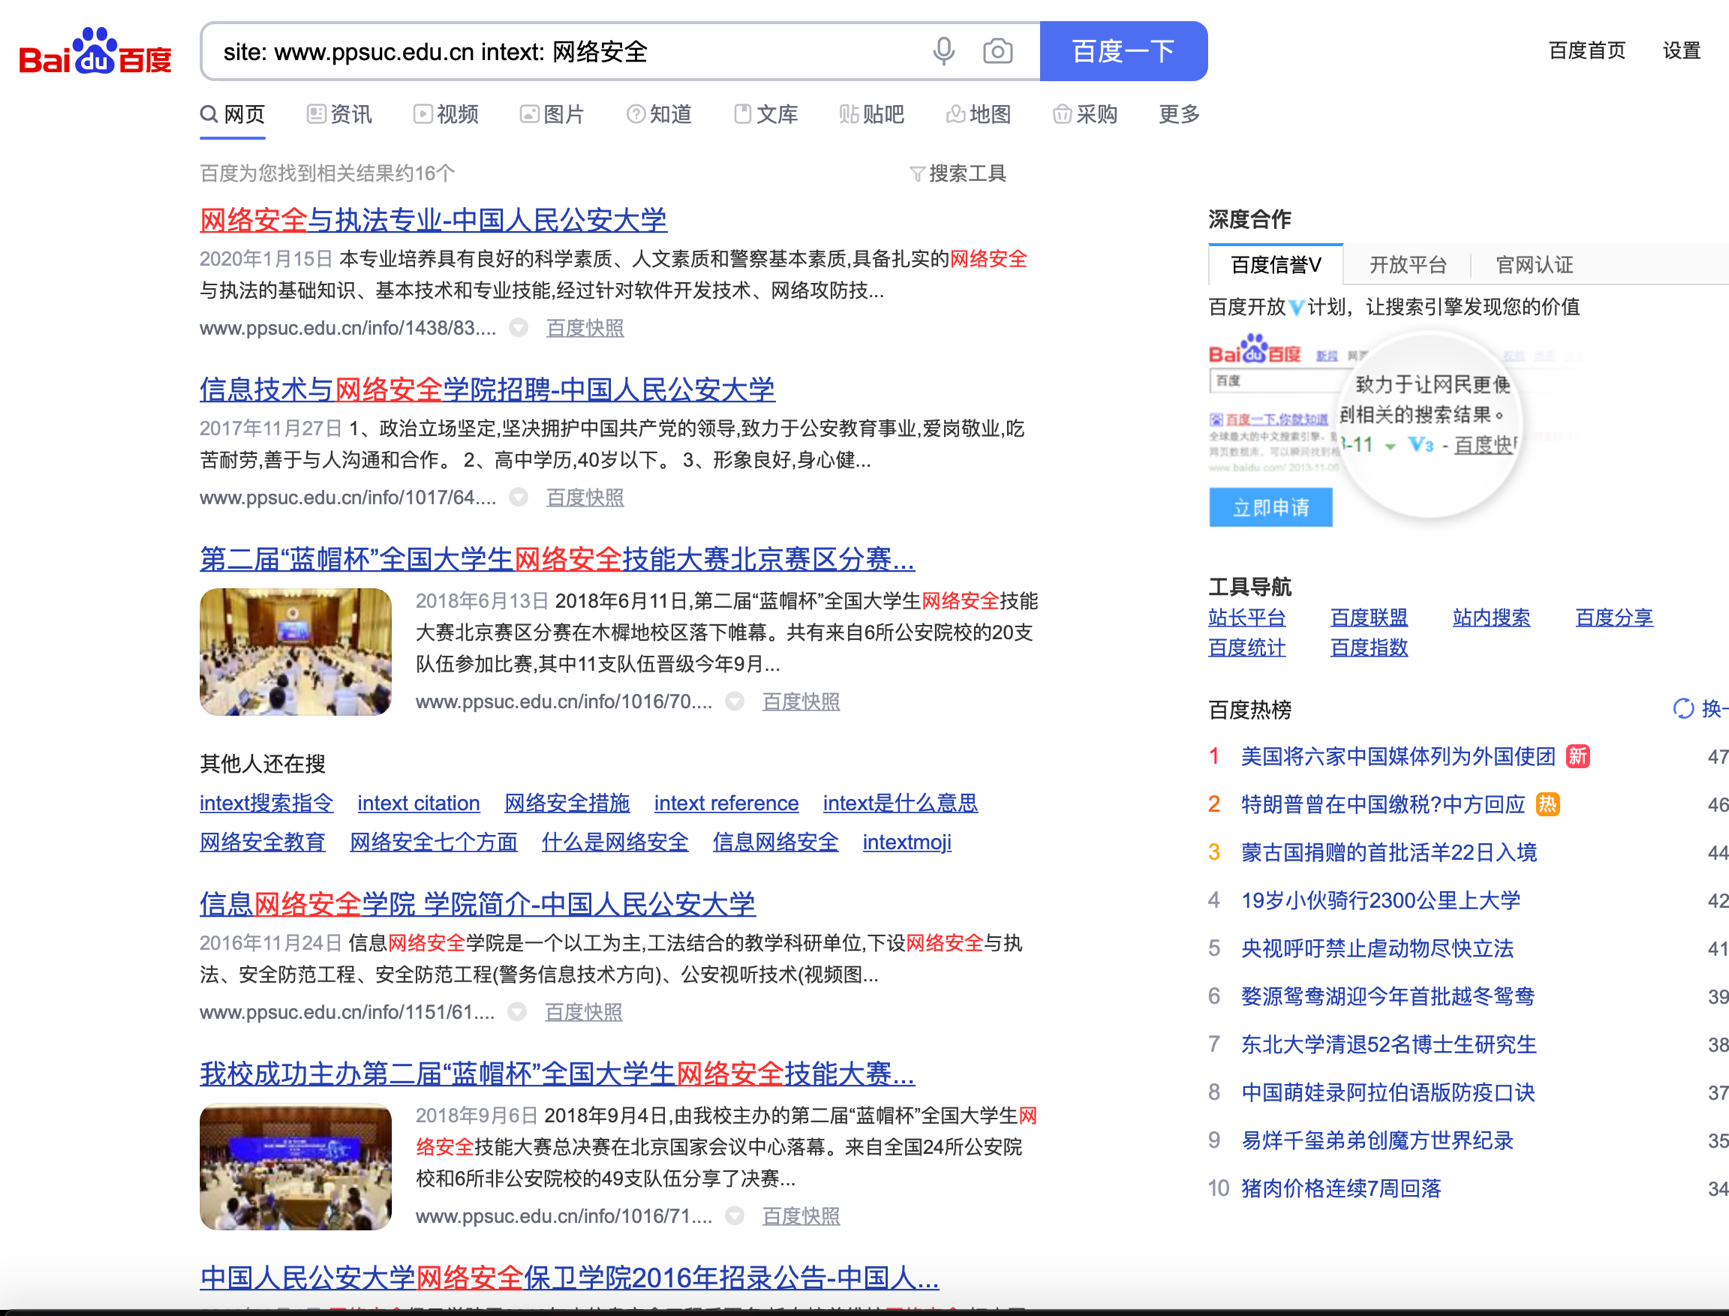The width and height of the screenshot is (1729, 1316).
Task: Open 百度联盟 tool link
Action: pos(1369,618)
